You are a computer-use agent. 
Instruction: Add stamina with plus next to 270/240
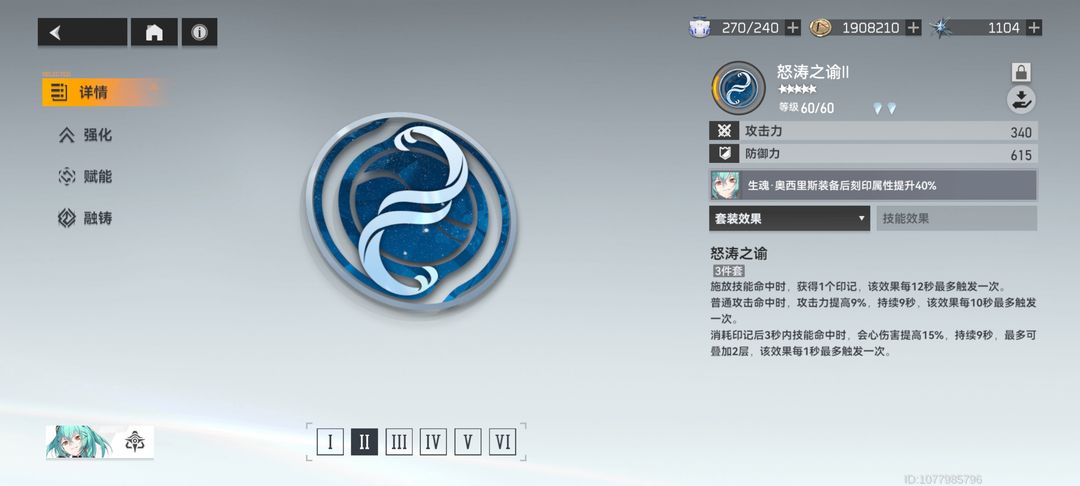point(793,28)
